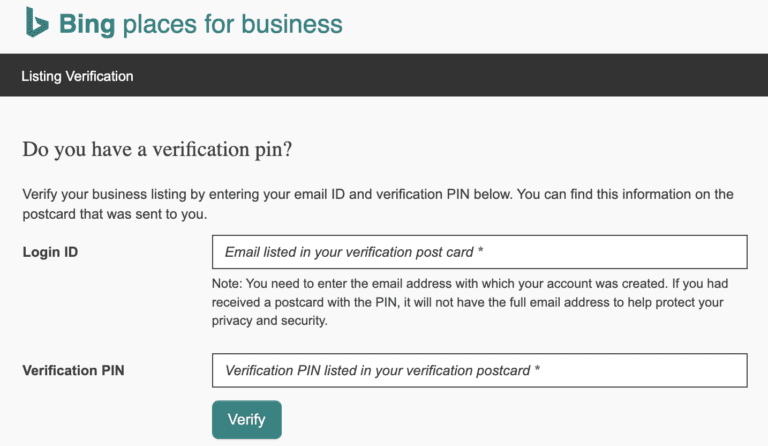Viewport: 768px width, 446px height.
Task: Click the PIN placeholder's required asterisk
Action: click(x=537, y=370)
